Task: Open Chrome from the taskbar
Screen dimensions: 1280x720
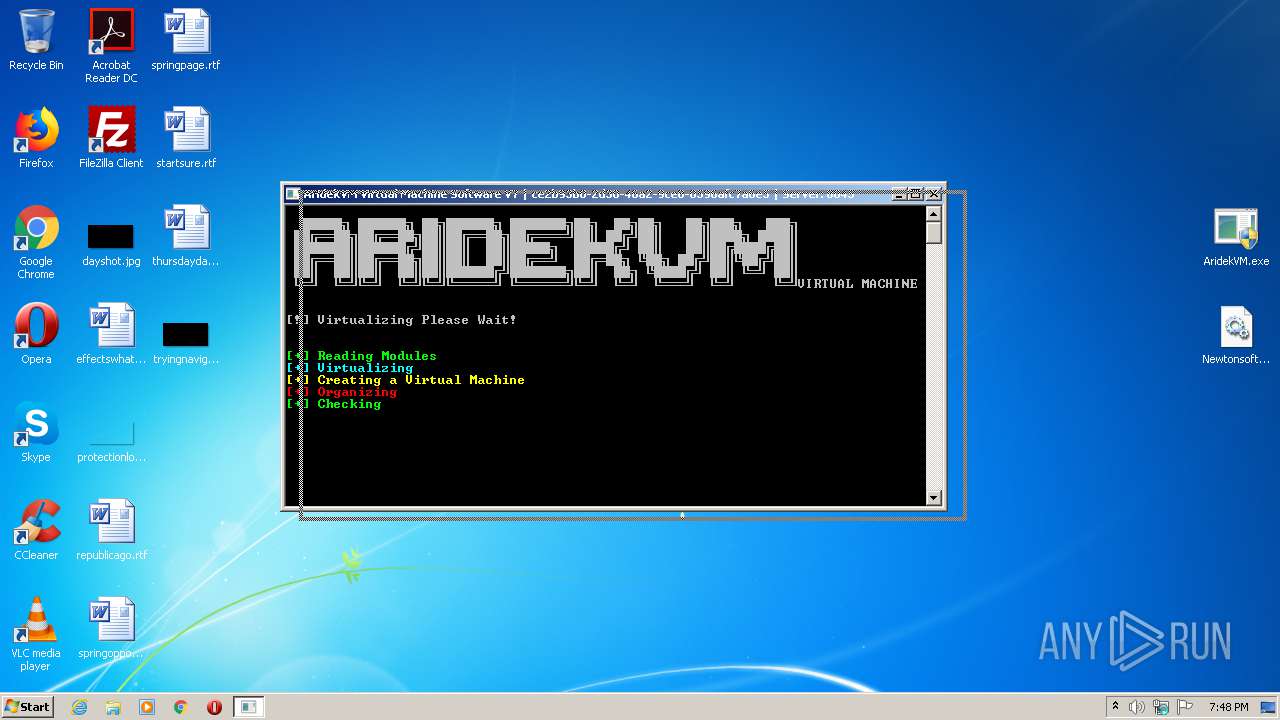Action: click(181, 707)
